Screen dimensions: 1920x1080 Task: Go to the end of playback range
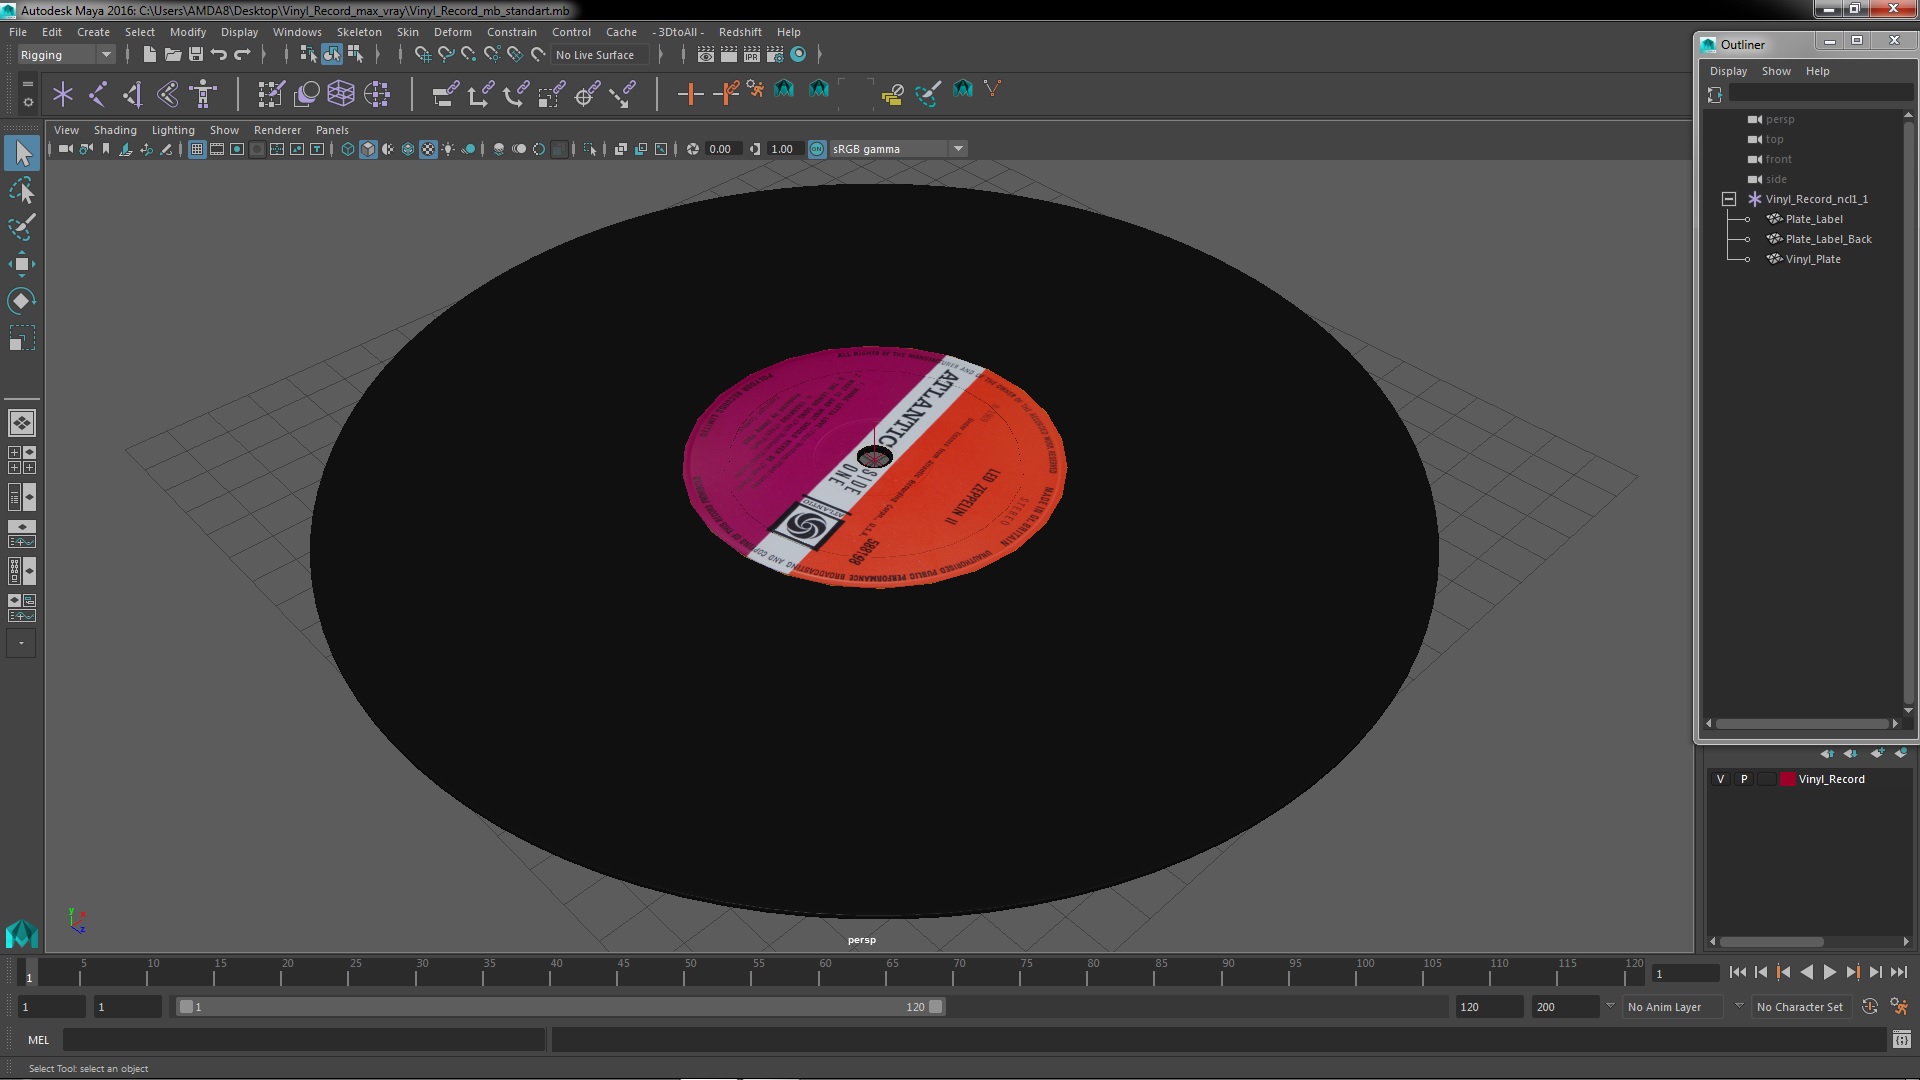pos(1898,972)
